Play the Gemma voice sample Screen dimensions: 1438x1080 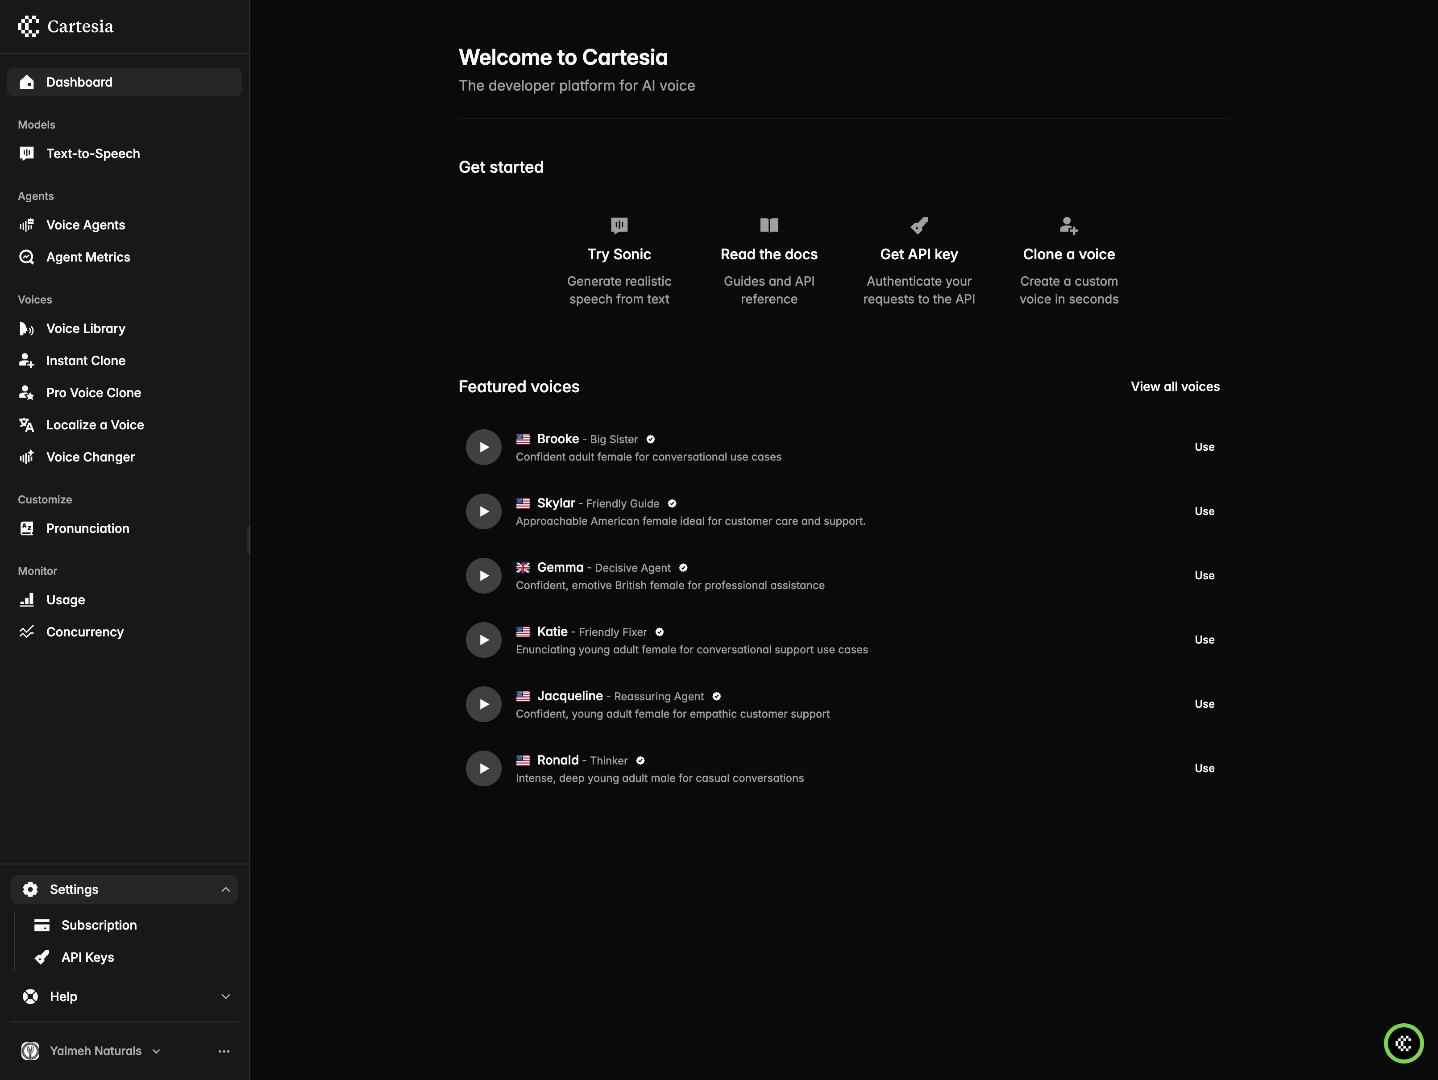484,575
